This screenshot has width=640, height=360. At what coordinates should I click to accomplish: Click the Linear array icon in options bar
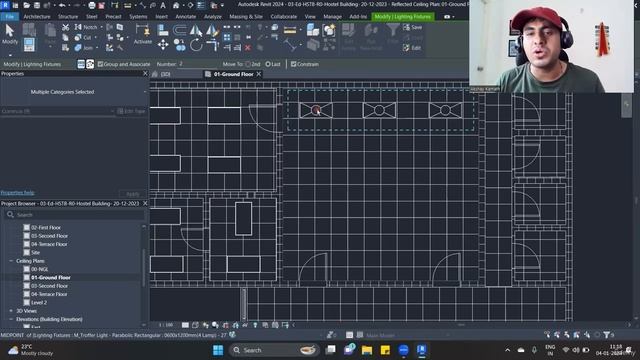pyautogui.click(x=81, y=64)
